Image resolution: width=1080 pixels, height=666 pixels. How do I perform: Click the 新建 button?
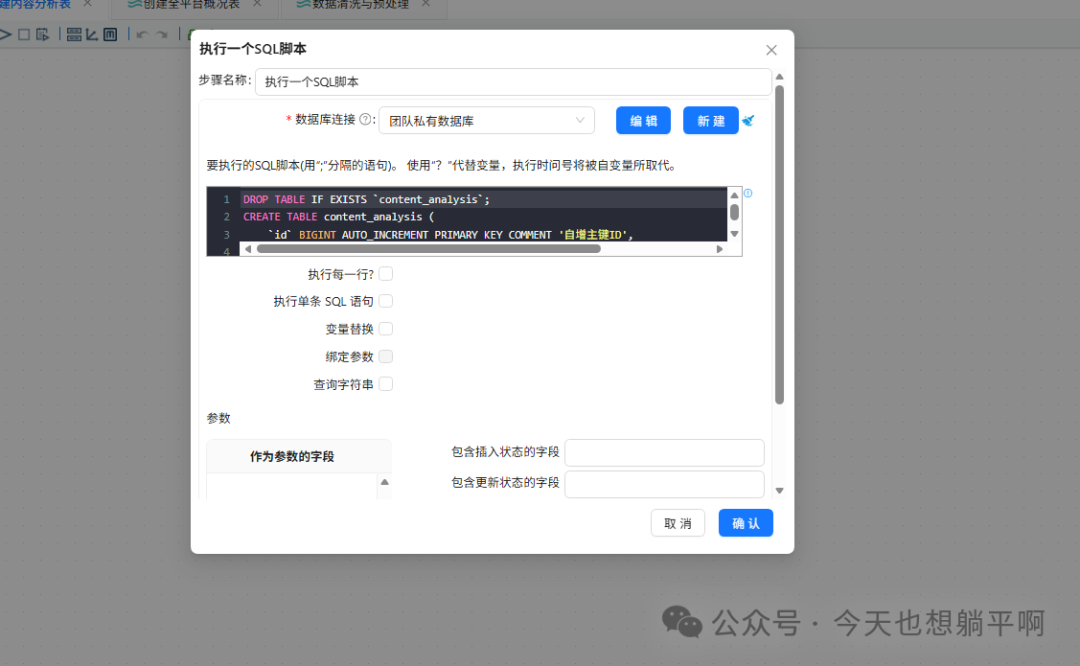click(x=711, y=121)
